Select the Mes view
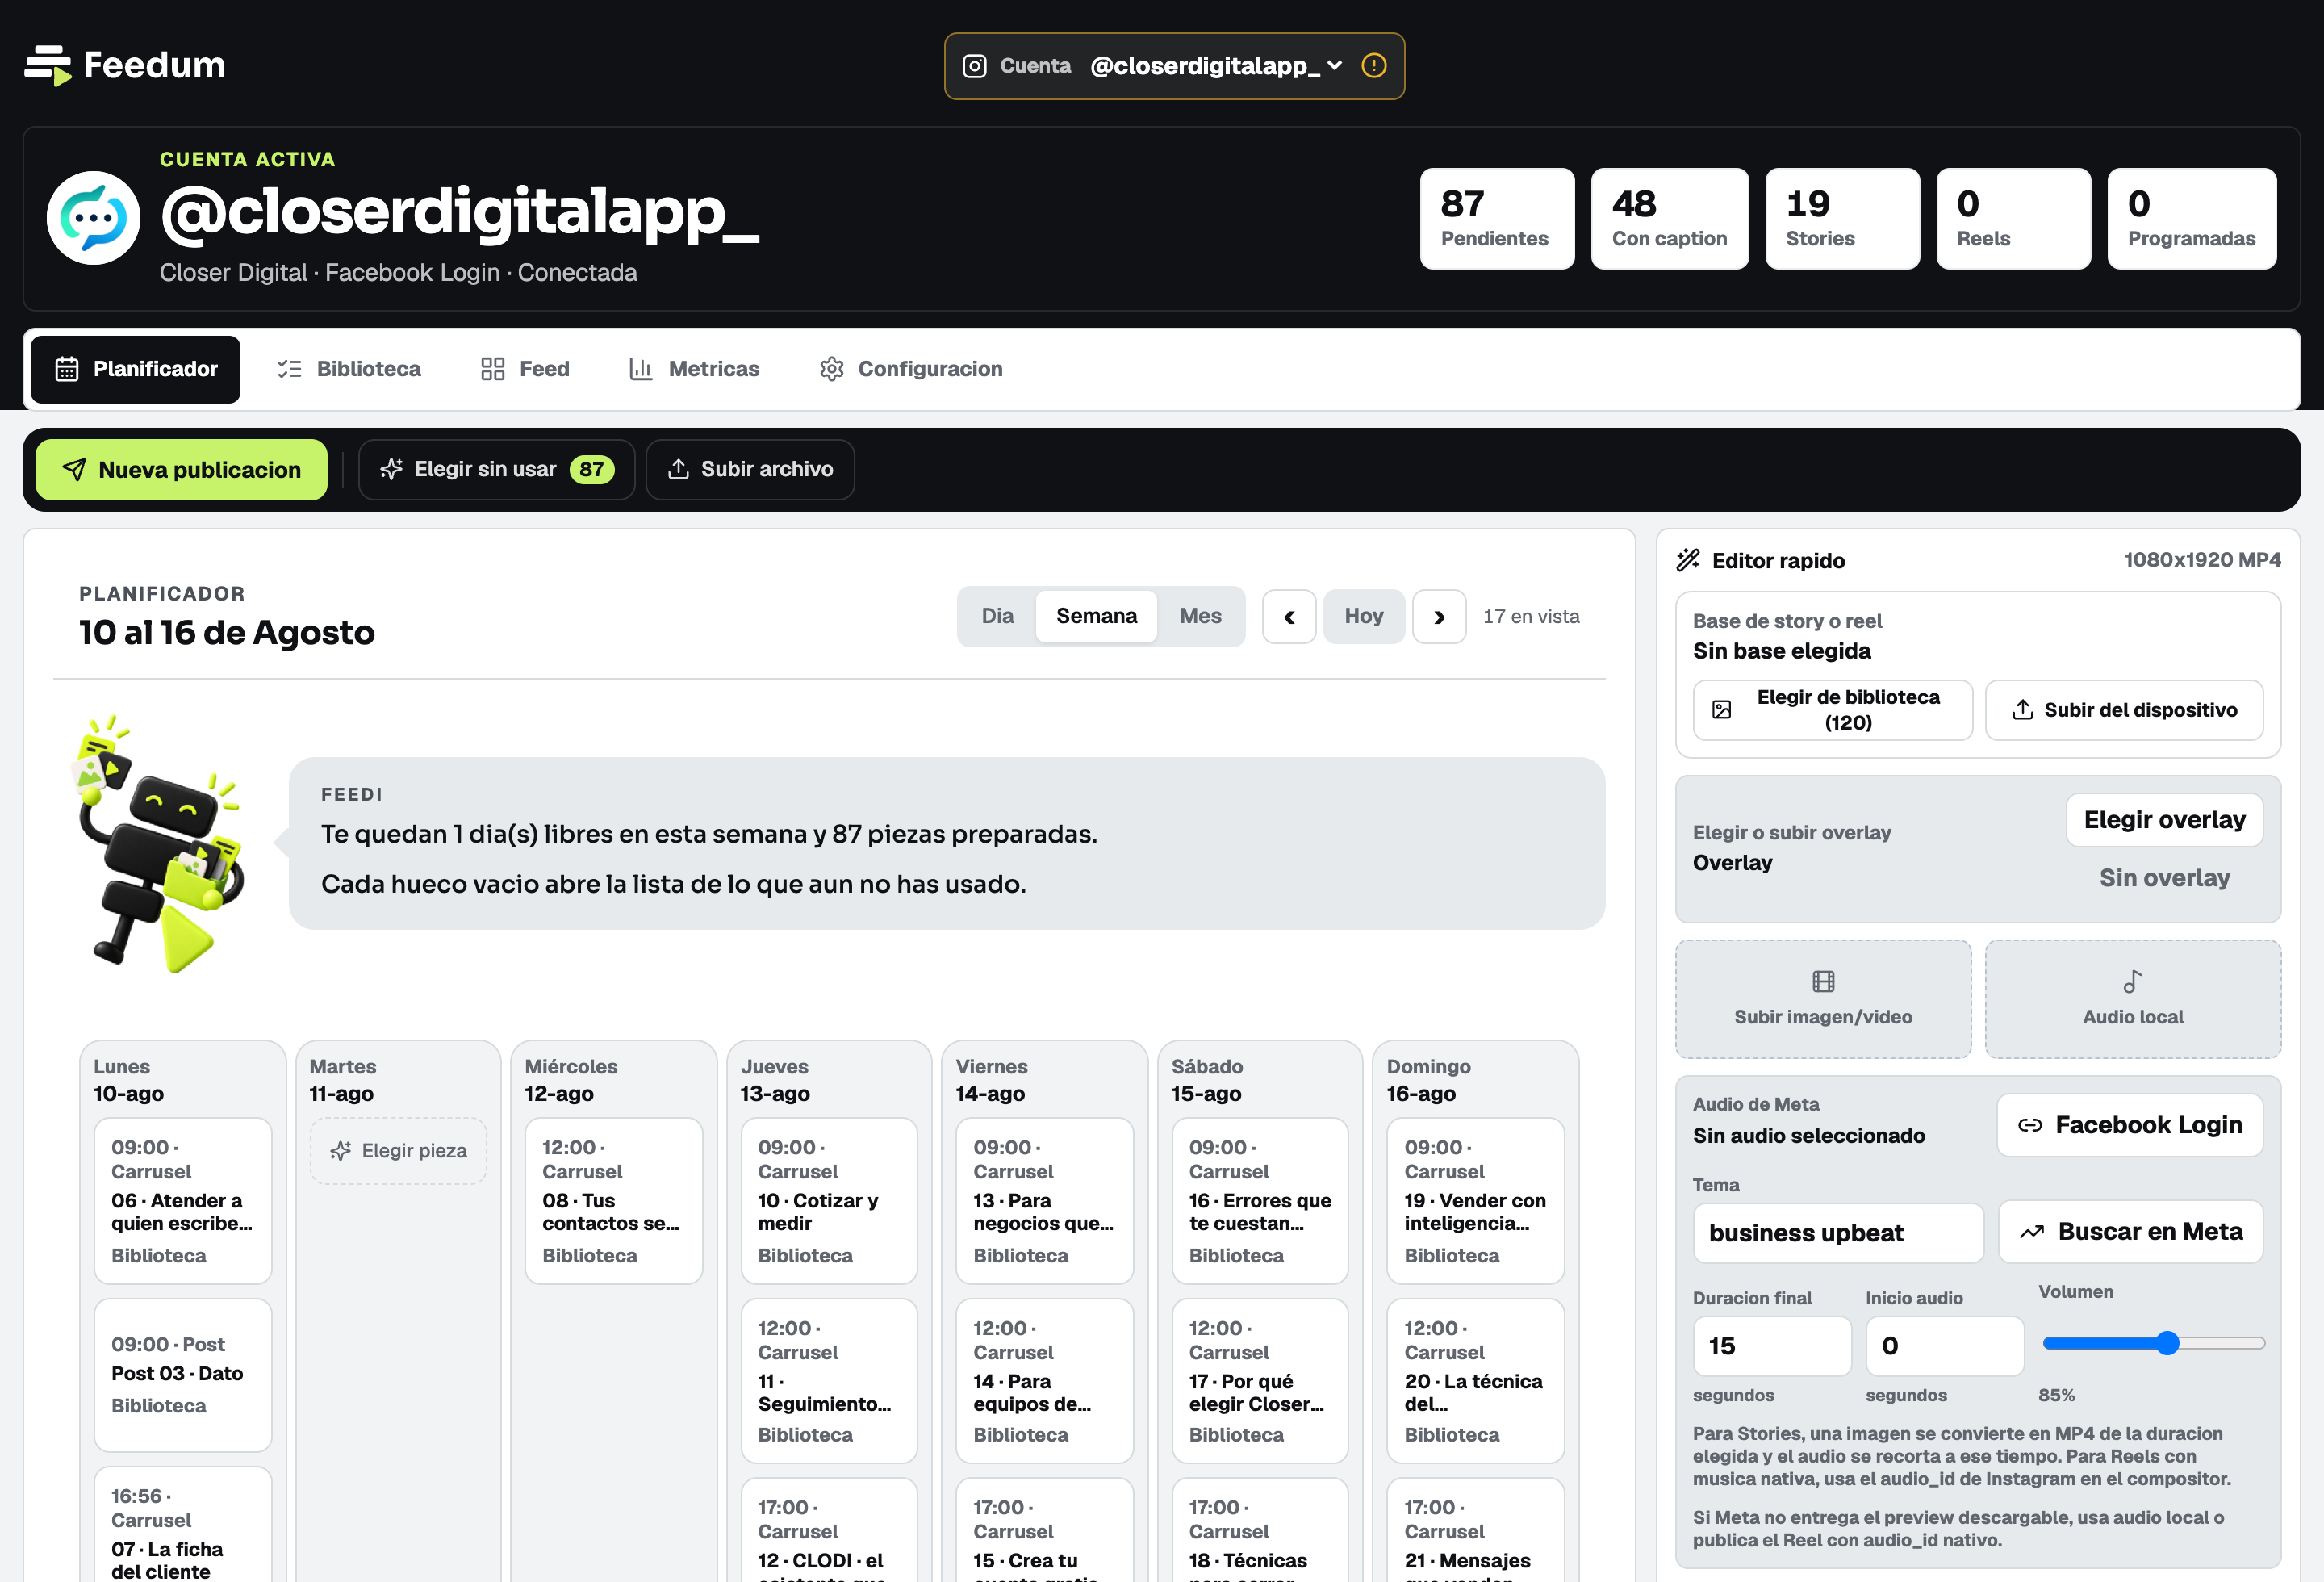Viewport: 2324px width, 1582px height. click(1201, 616)
